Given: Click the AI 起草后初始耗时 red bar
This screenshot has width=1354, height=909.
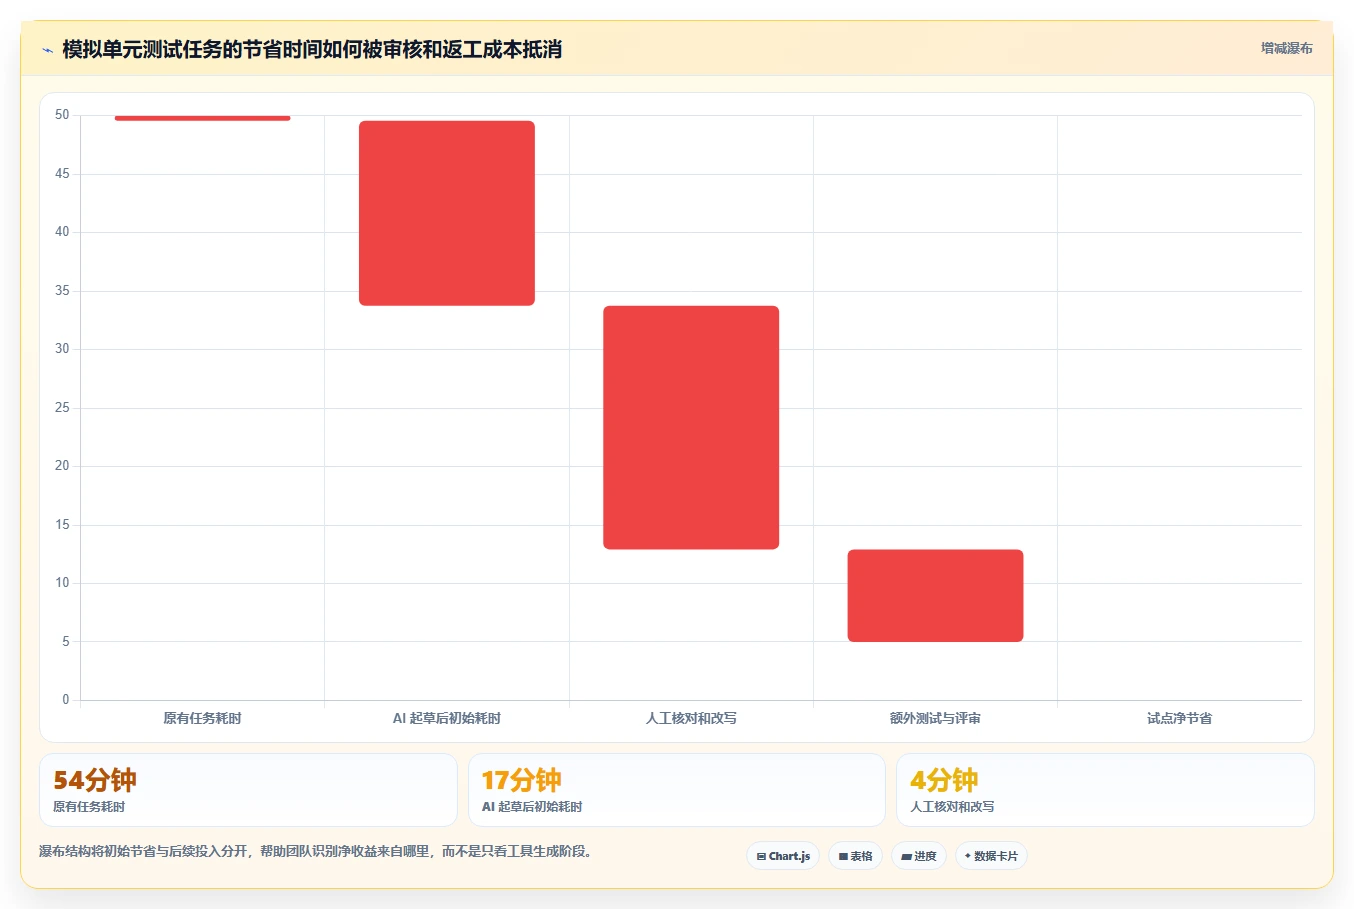Looking at the screenshot, I should point(447,213).
